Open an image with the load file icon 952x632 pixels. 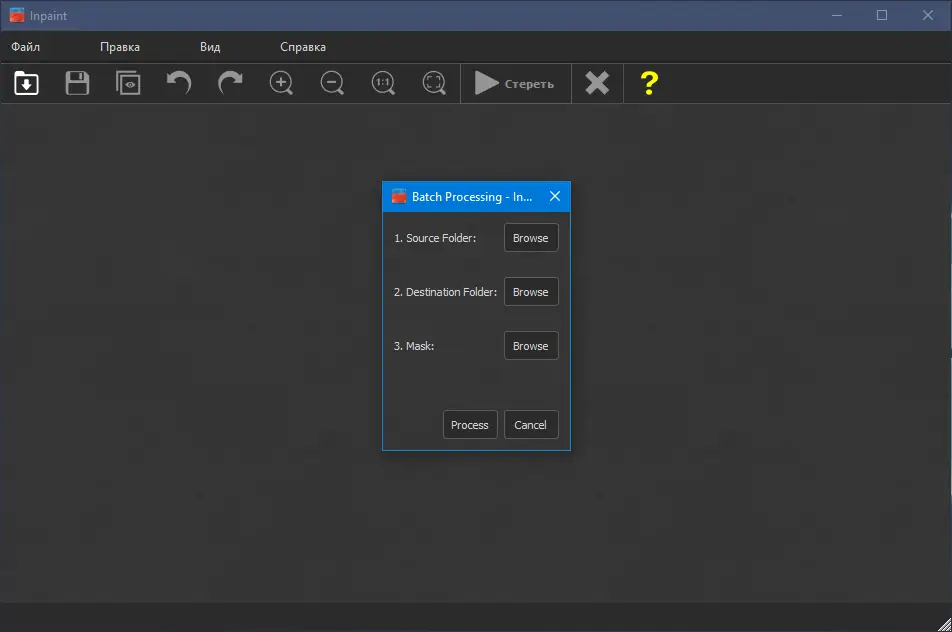click(x=26, y=83)
